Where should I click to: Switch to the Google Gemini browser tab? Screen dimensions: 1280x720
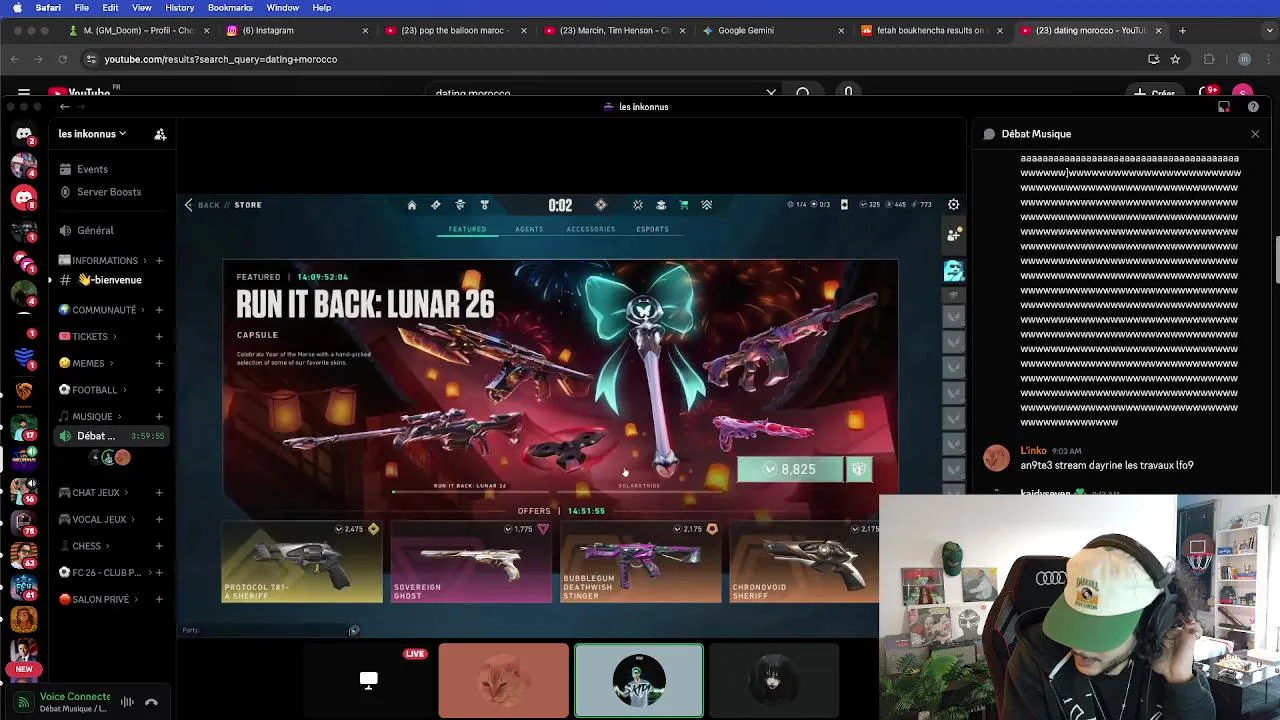click(x=772, y=31)
